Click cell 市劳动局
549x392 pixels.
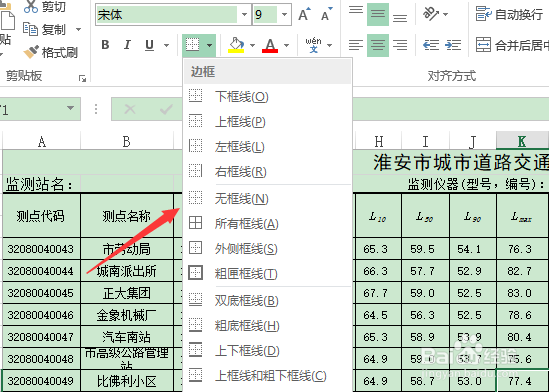point(127,249)
